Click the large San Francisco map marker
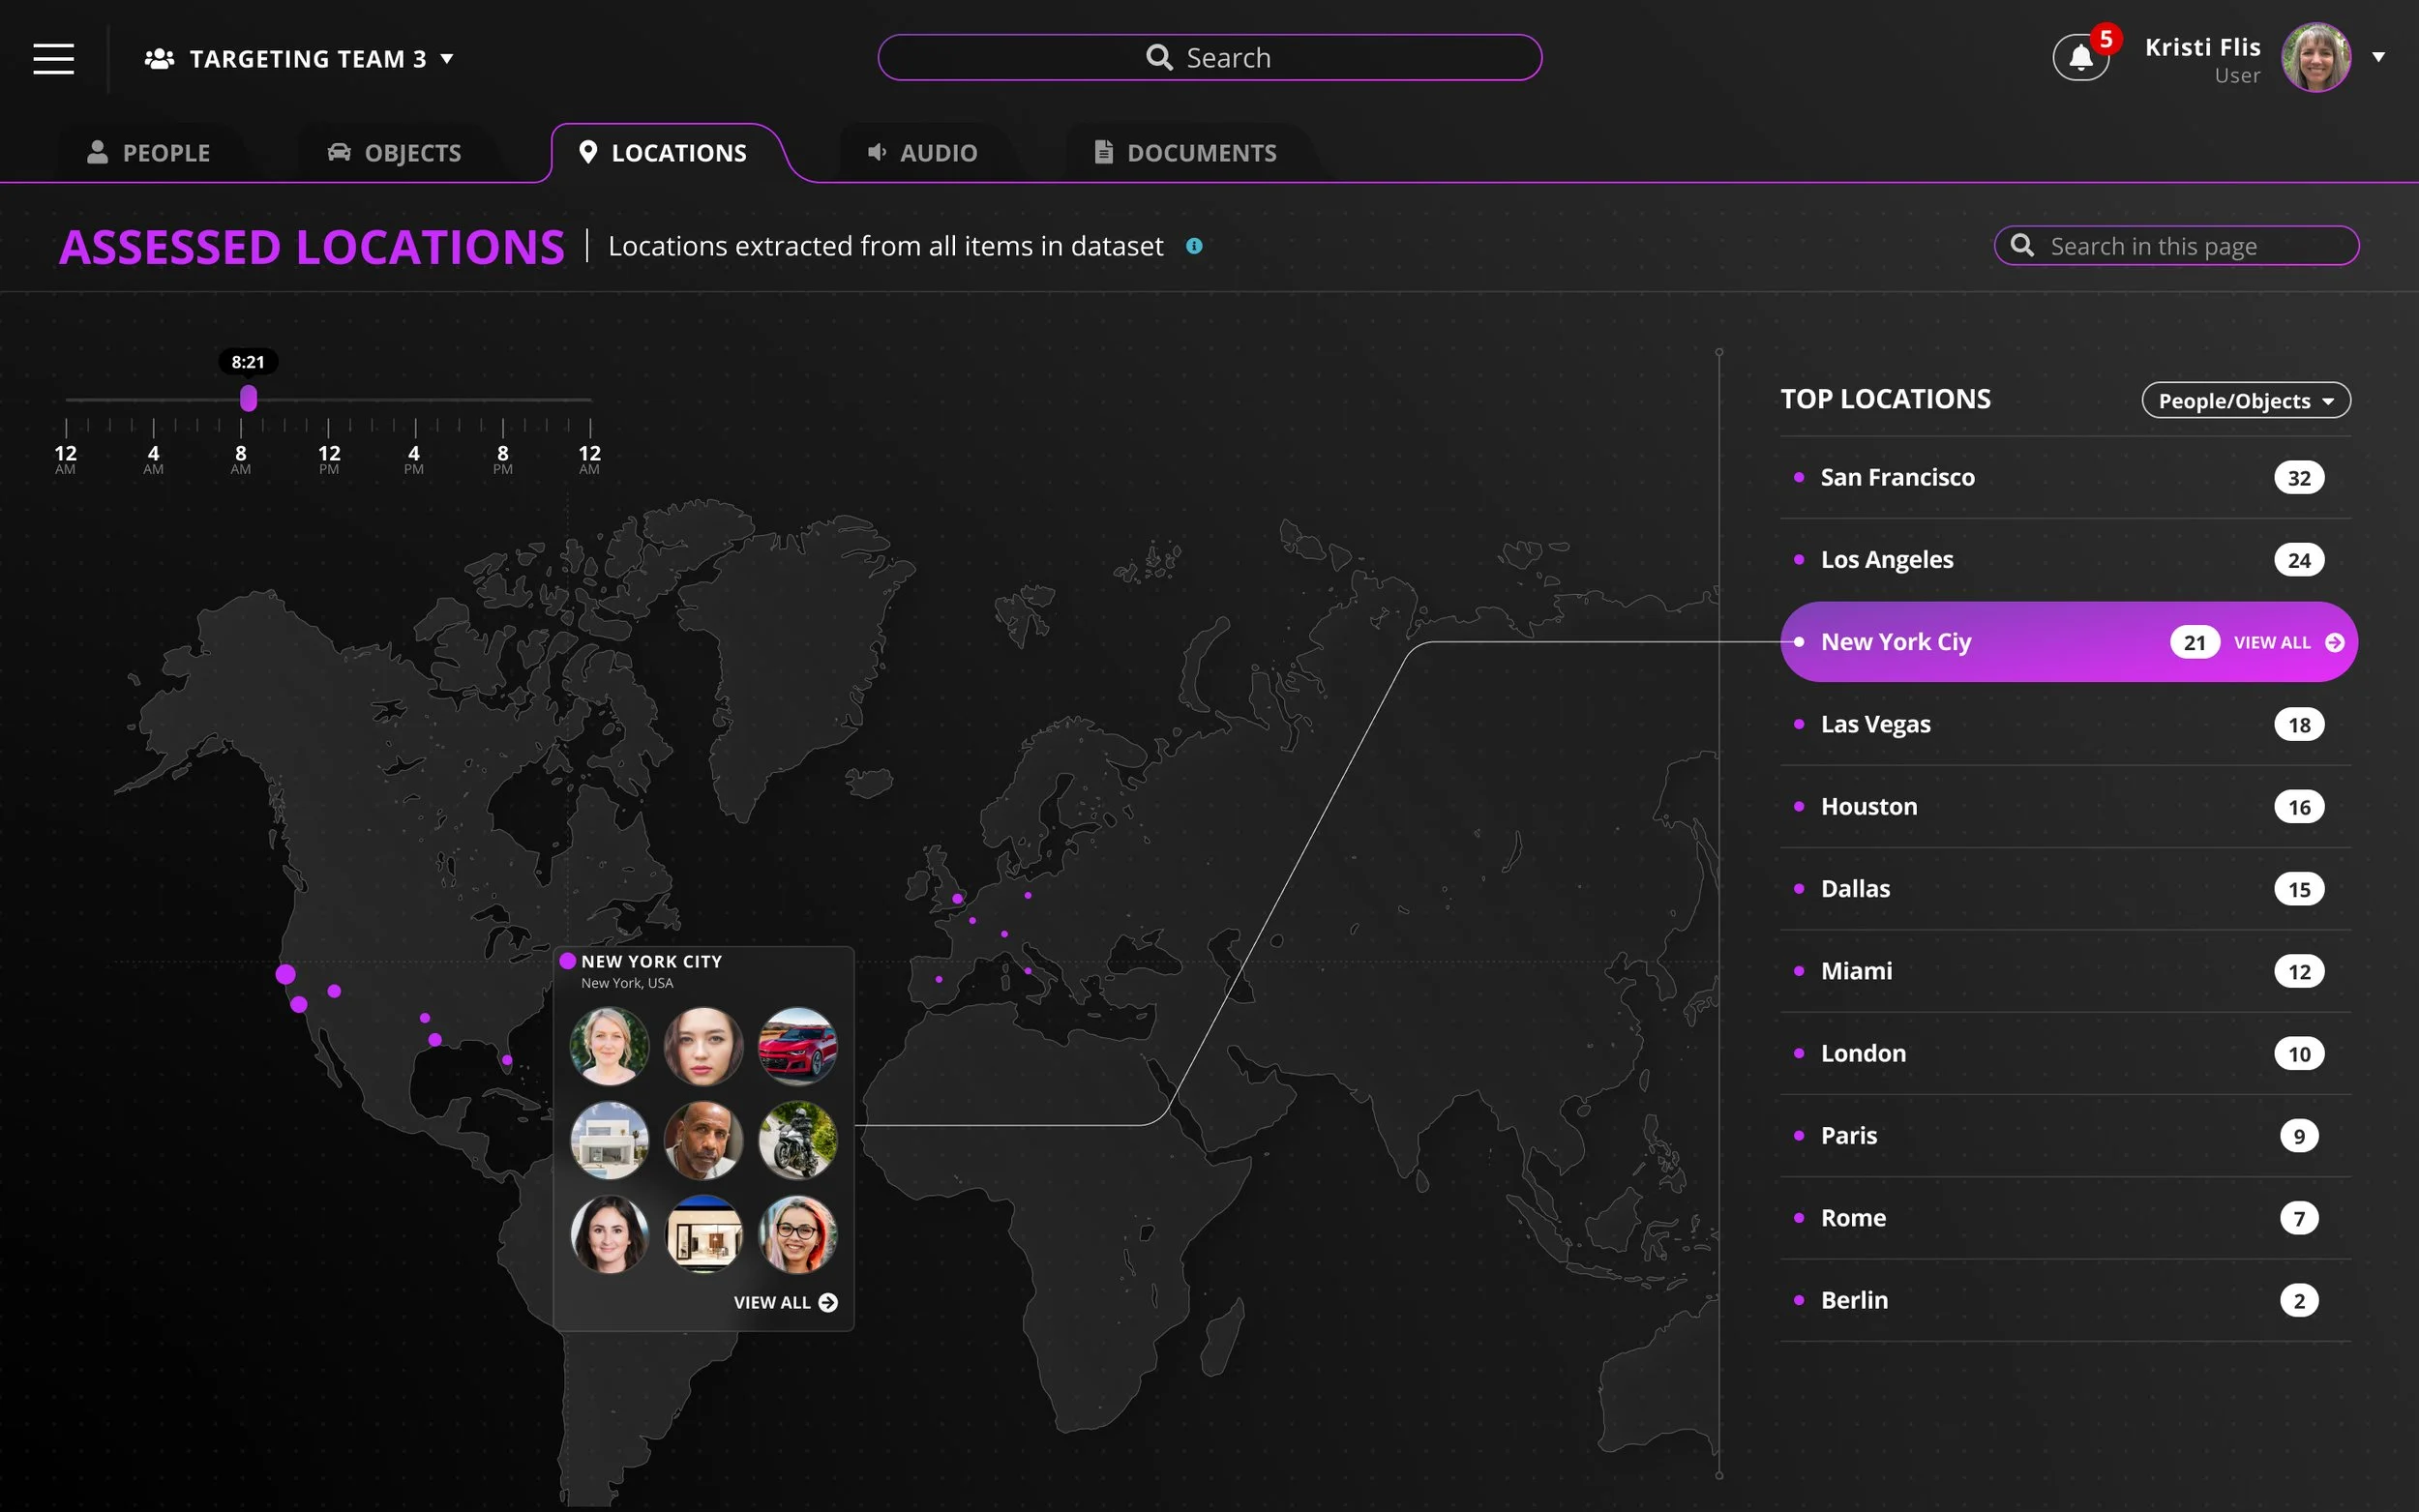 click(285, 974)
